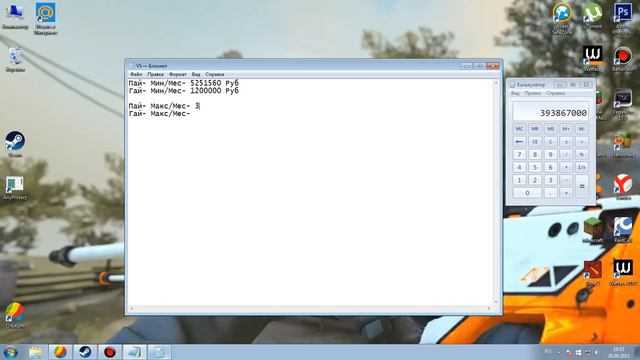The height and width of the screenshot is (360, 640).
Task: Open the Вид menu in Calculator
Action: coord(515,93)
